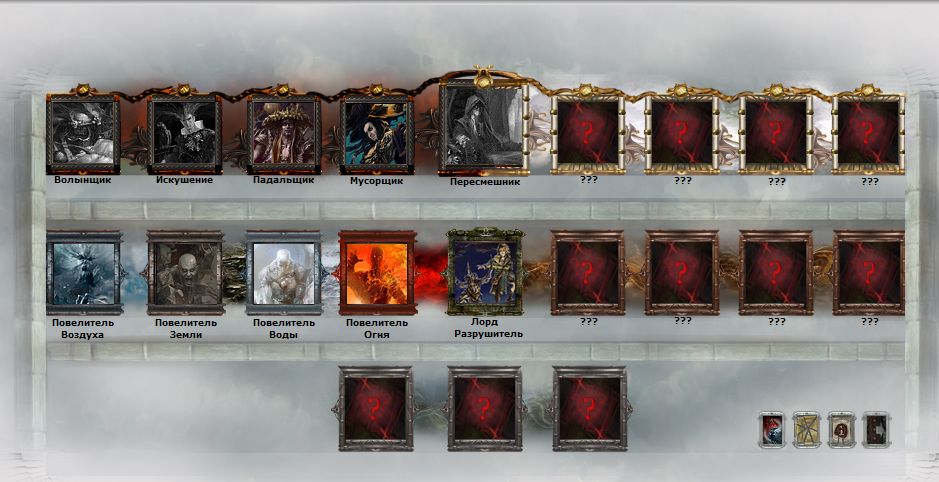This screenshot has width=939, height=482.
Task: Select the Волынщик boss portrait
Action: point(83,134)
